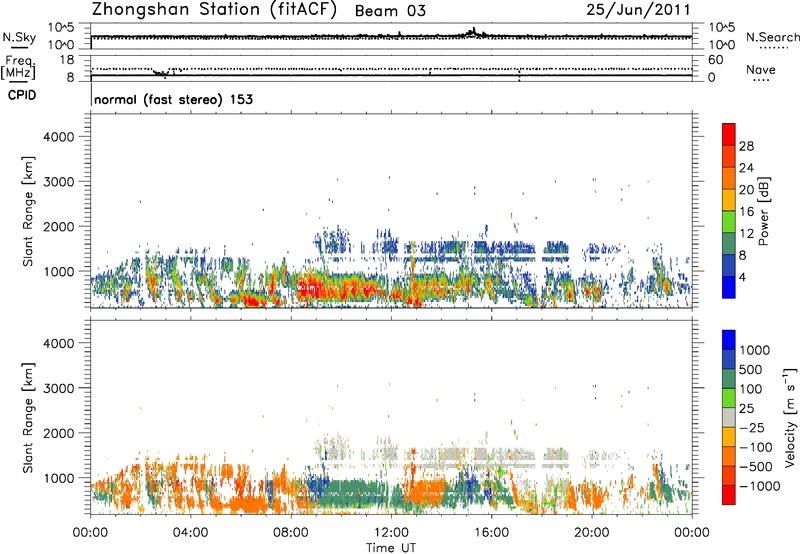This screenshot has height=554, width=800.
Task: Click the 'N.Search' legend label
Action: (x=773, y=37)
